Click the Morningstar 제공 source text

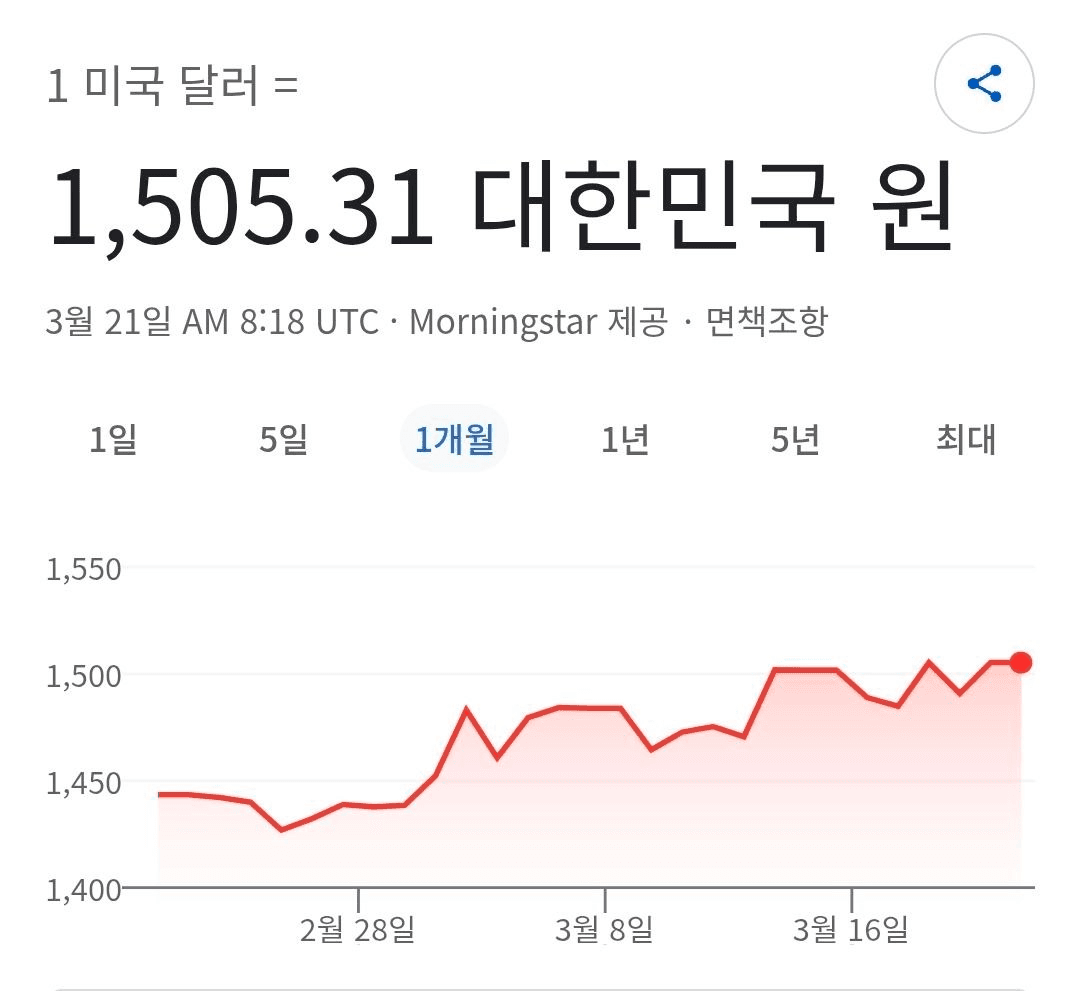pyautogui.click(x=538, y=323)
